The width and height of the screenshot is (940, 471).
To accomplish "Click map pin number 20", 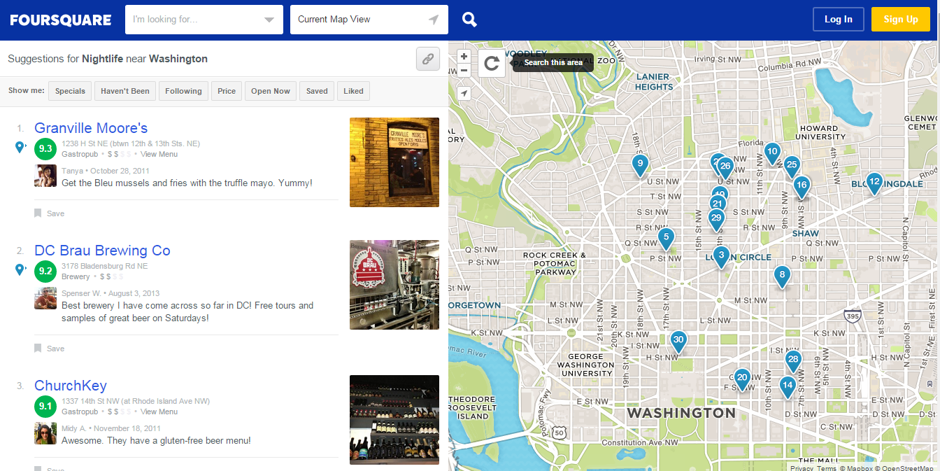I will (x=742, y=379).
